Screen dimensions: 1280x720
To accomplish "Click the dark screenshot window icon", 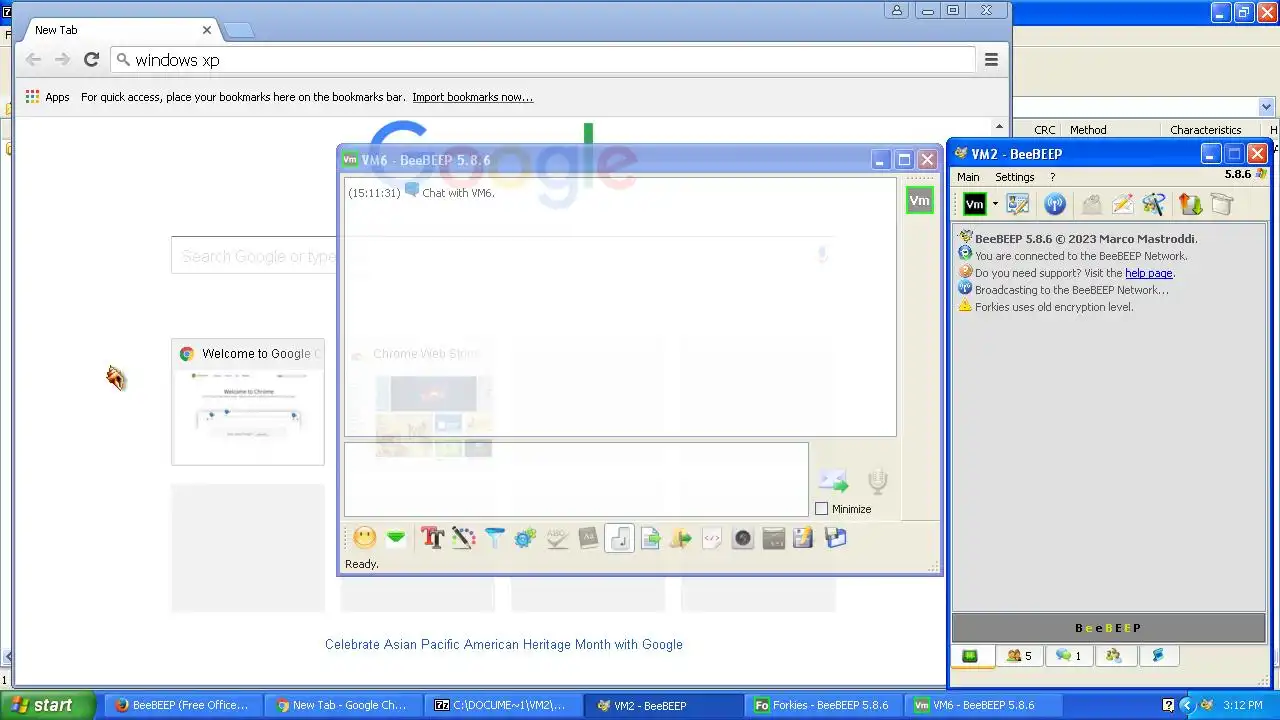I will tap(774, 538).
